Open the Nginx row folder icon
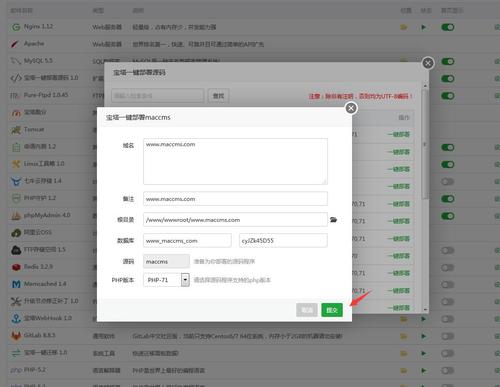500x387 pixels. point(404,27)
